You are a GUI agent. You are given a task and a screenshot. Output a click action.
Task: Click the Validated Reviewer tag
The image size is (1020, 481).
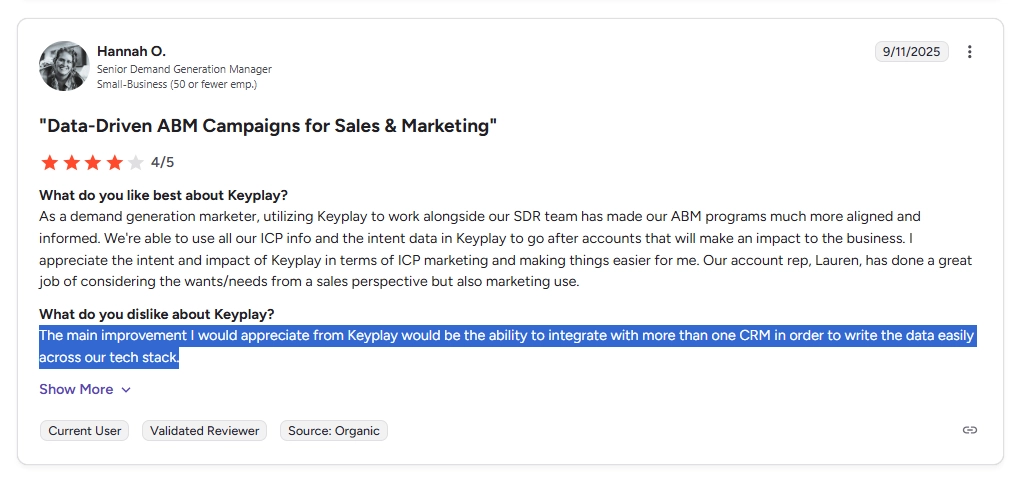tap(204, 431)
